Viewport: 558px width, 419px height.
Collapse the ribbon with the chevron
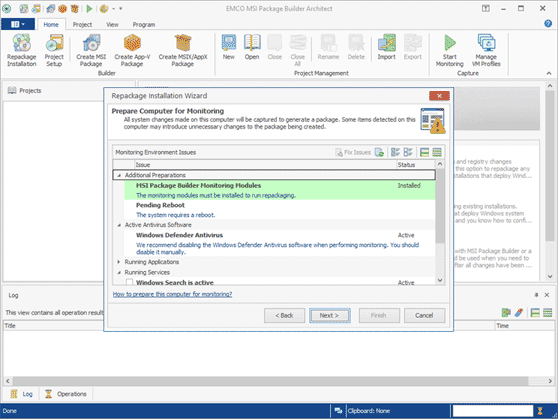pyautogui.click(x=549, y=73)
